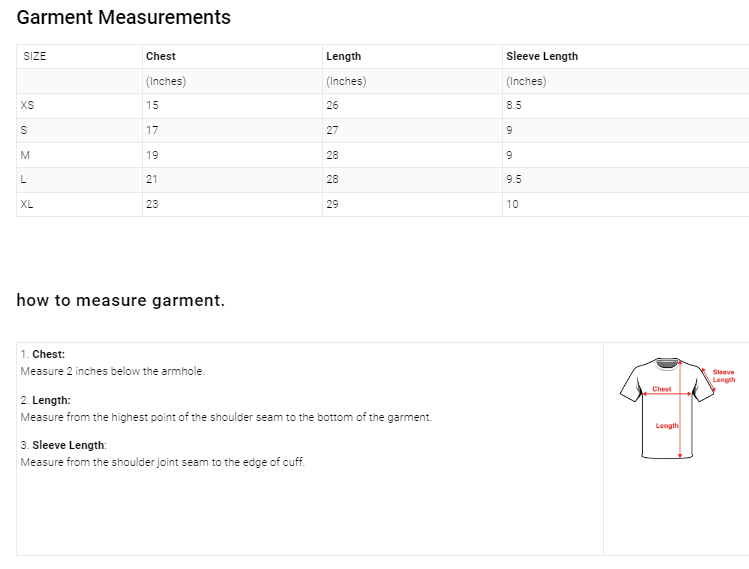The width and height of the screenshot is (749, 569).
Task: Click the 'Measure 2 inches below the armhole' text
Action: point(112,371)
